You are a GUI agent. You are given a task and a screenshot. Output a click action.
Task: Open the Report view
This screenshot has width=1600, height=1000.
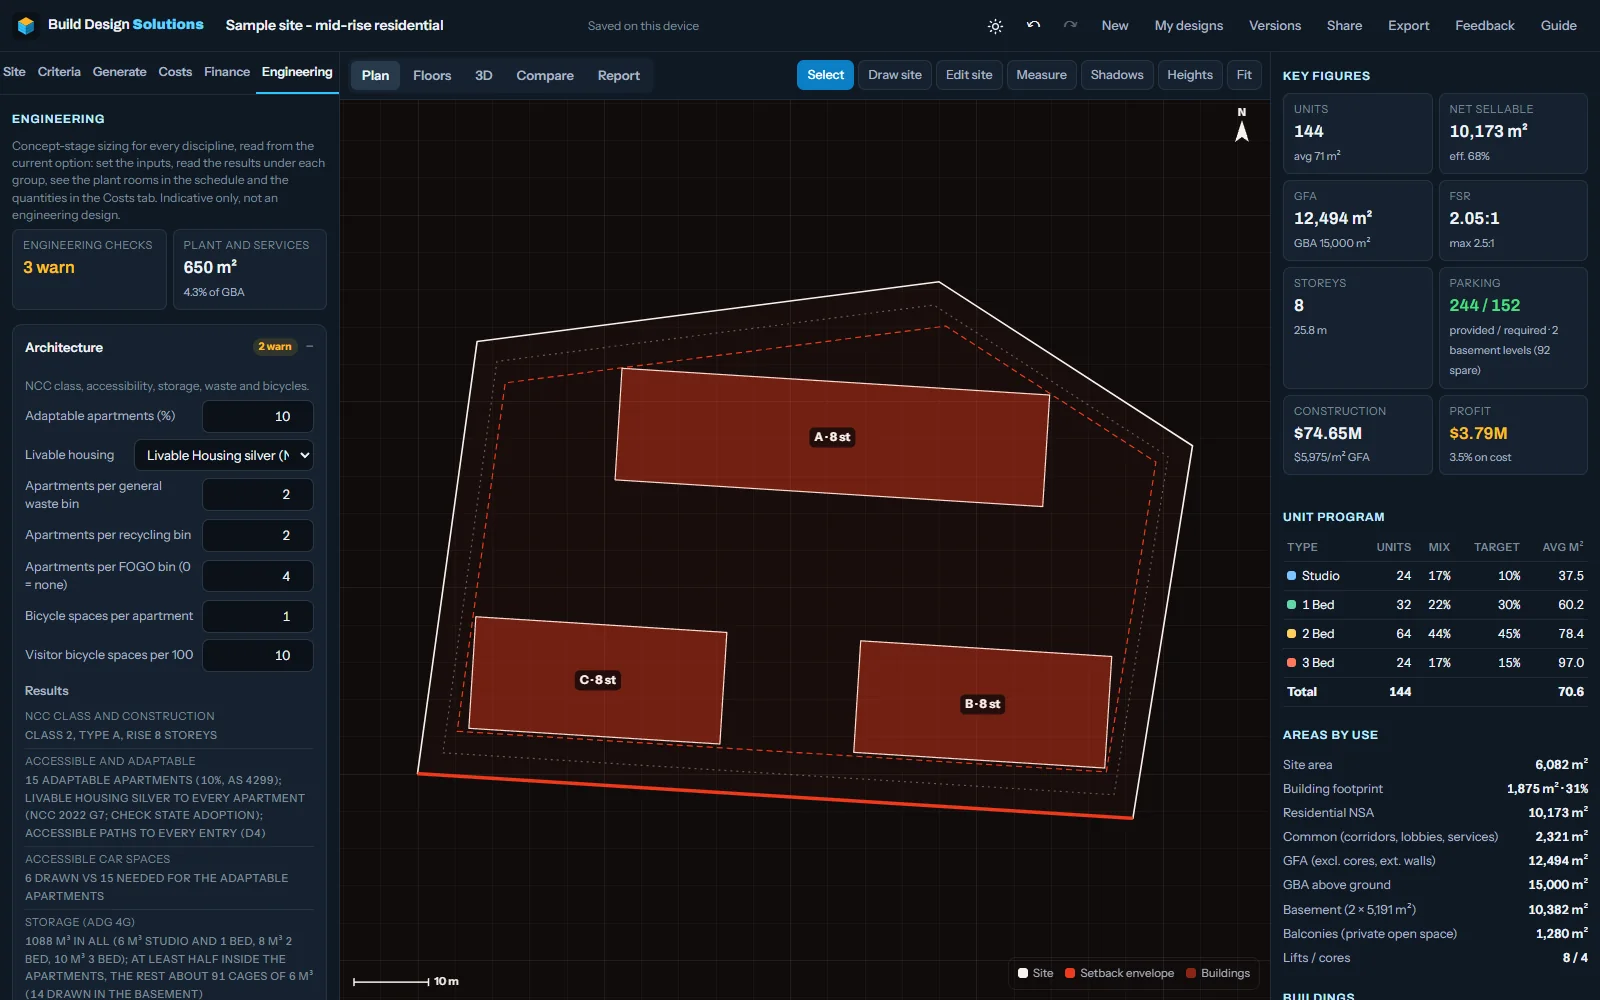[619, 75]
